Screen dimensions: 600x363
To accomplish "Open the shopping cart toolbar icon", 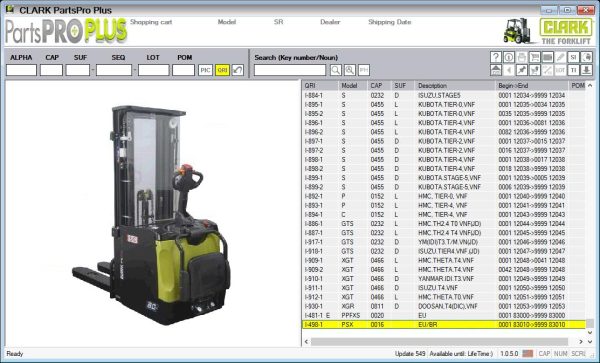I will tap(535, 57).
